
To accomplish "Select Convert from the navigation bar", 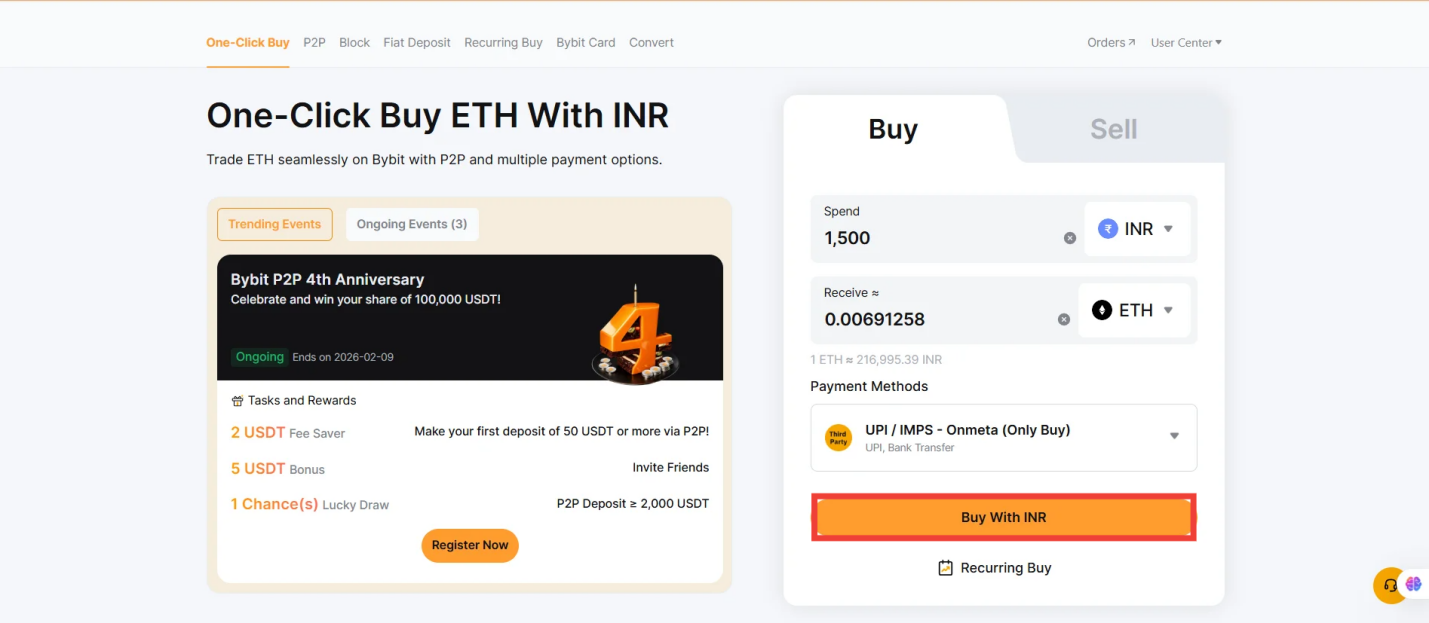I will [x=651, y=42].
